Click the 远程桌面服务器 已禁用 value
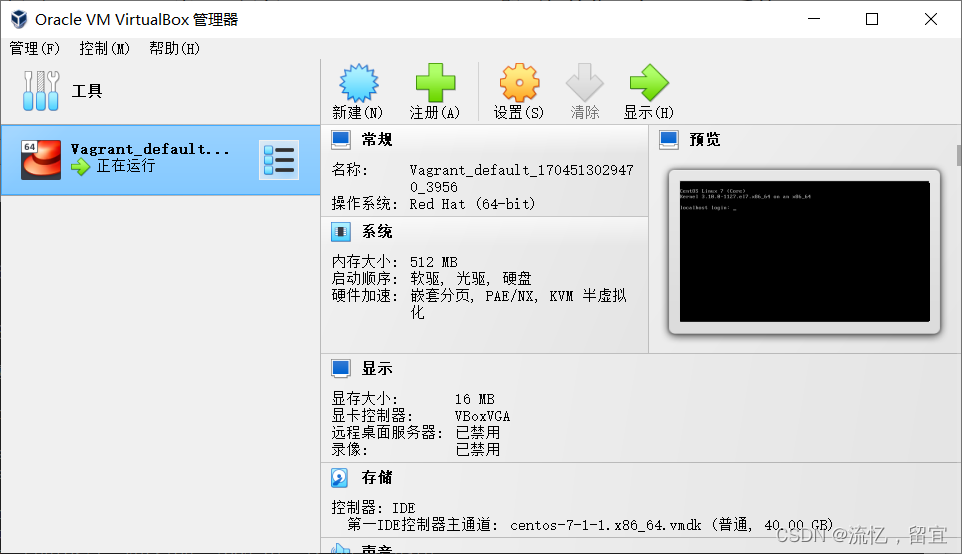The height and width of the screenshot is (554, 962). click(x=477, y=433)
